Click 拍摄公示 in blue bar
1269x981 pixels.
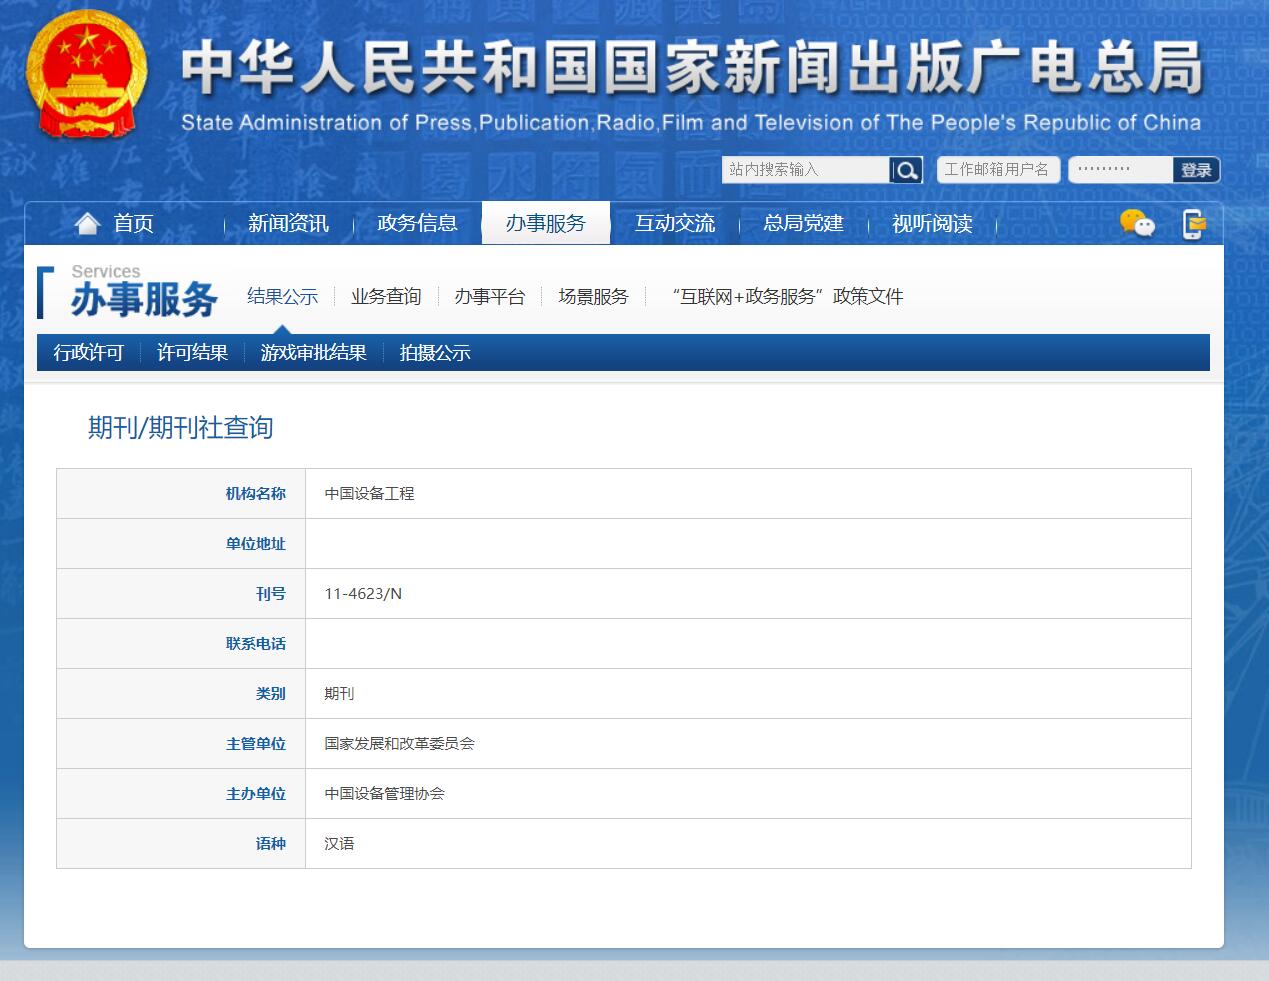[435, 353]
